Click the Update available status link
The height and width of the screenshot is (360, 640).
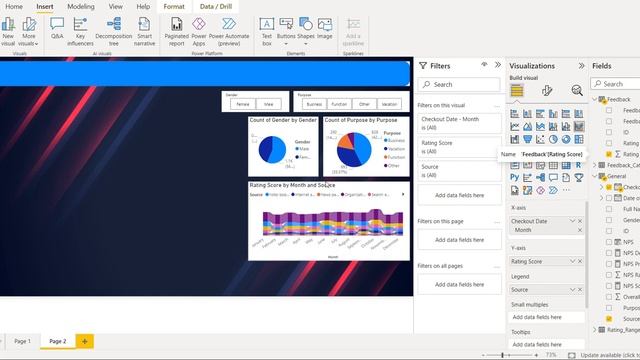coord(610,355)
